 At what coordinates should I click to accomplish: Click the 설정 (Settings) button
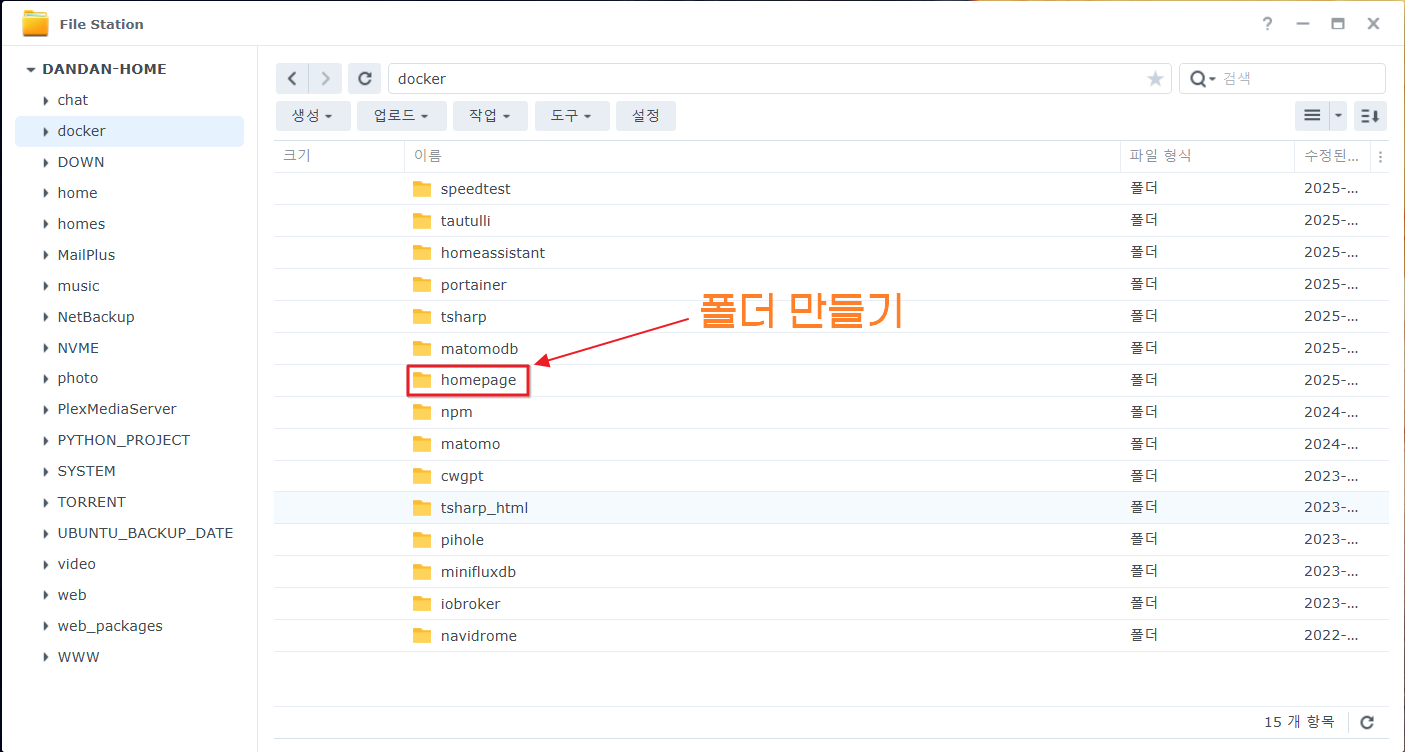(646, 116)
